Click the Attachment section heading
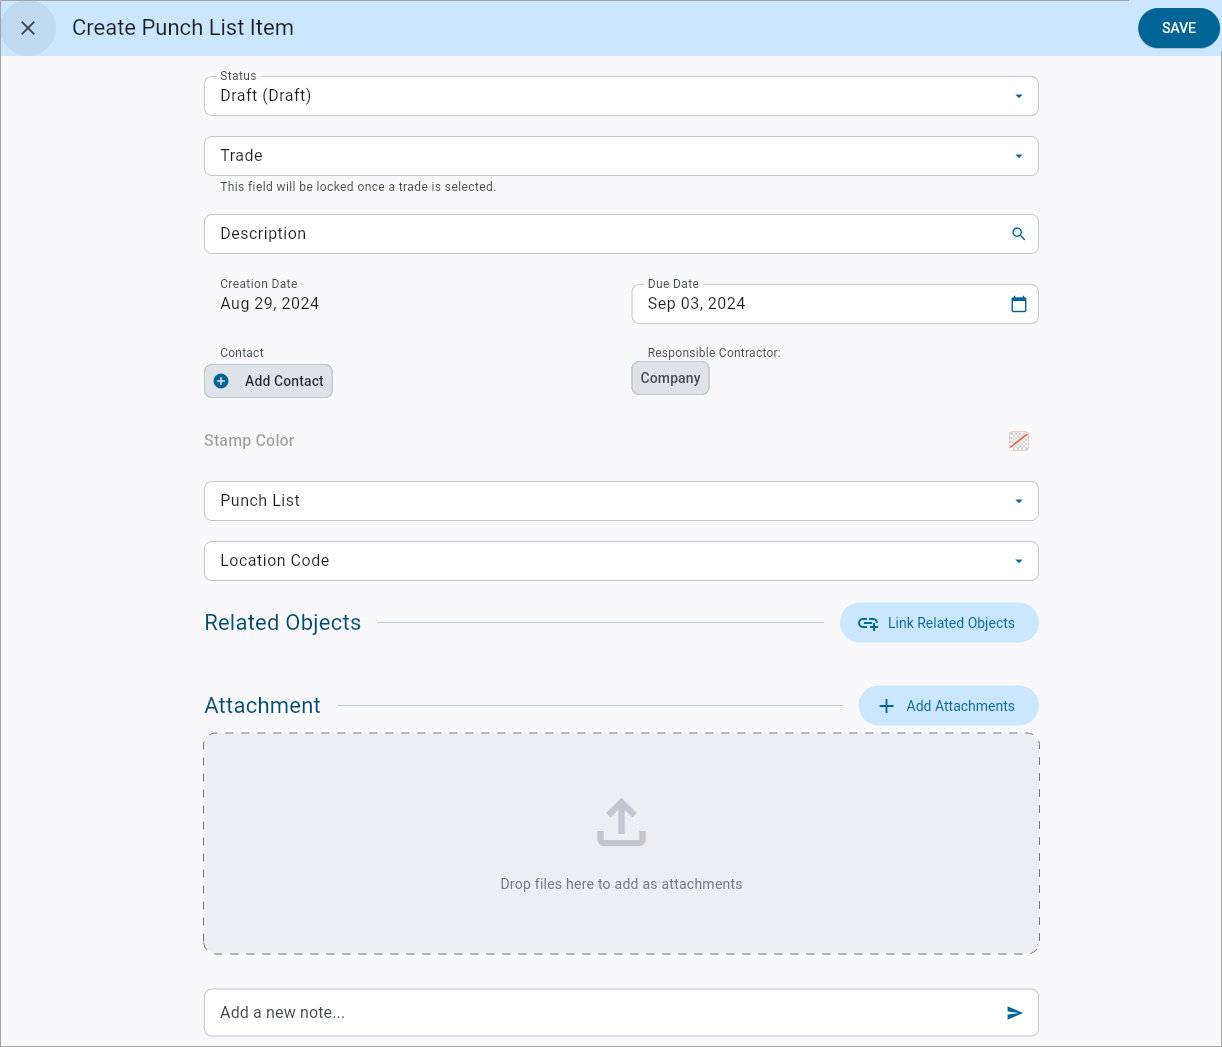The height and width of the screenshot is (1047, 1222). point(262,706)
